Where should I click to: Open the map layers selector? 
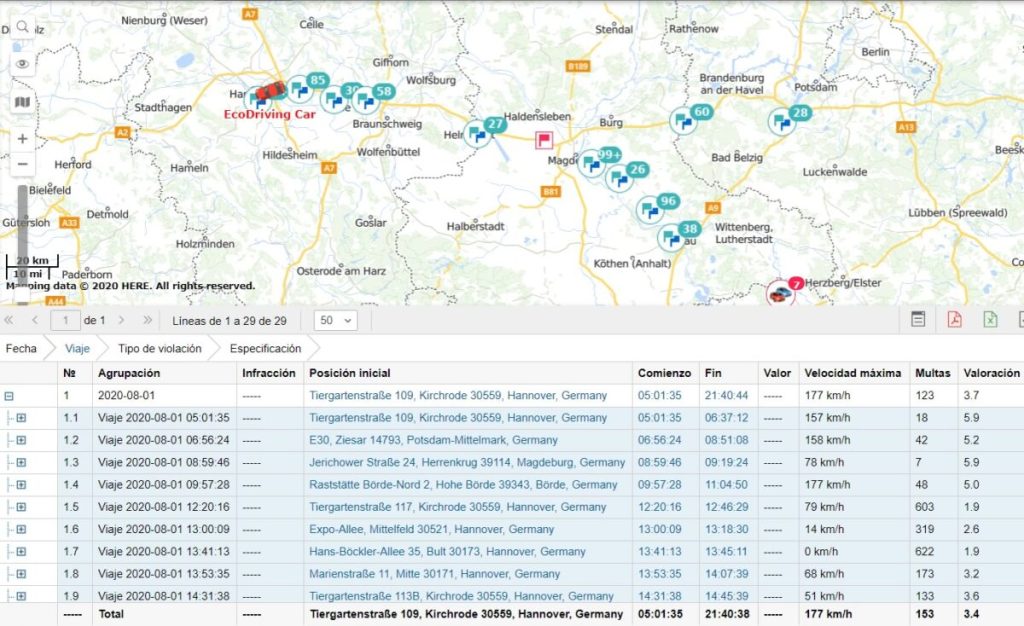tap(22, 102)
